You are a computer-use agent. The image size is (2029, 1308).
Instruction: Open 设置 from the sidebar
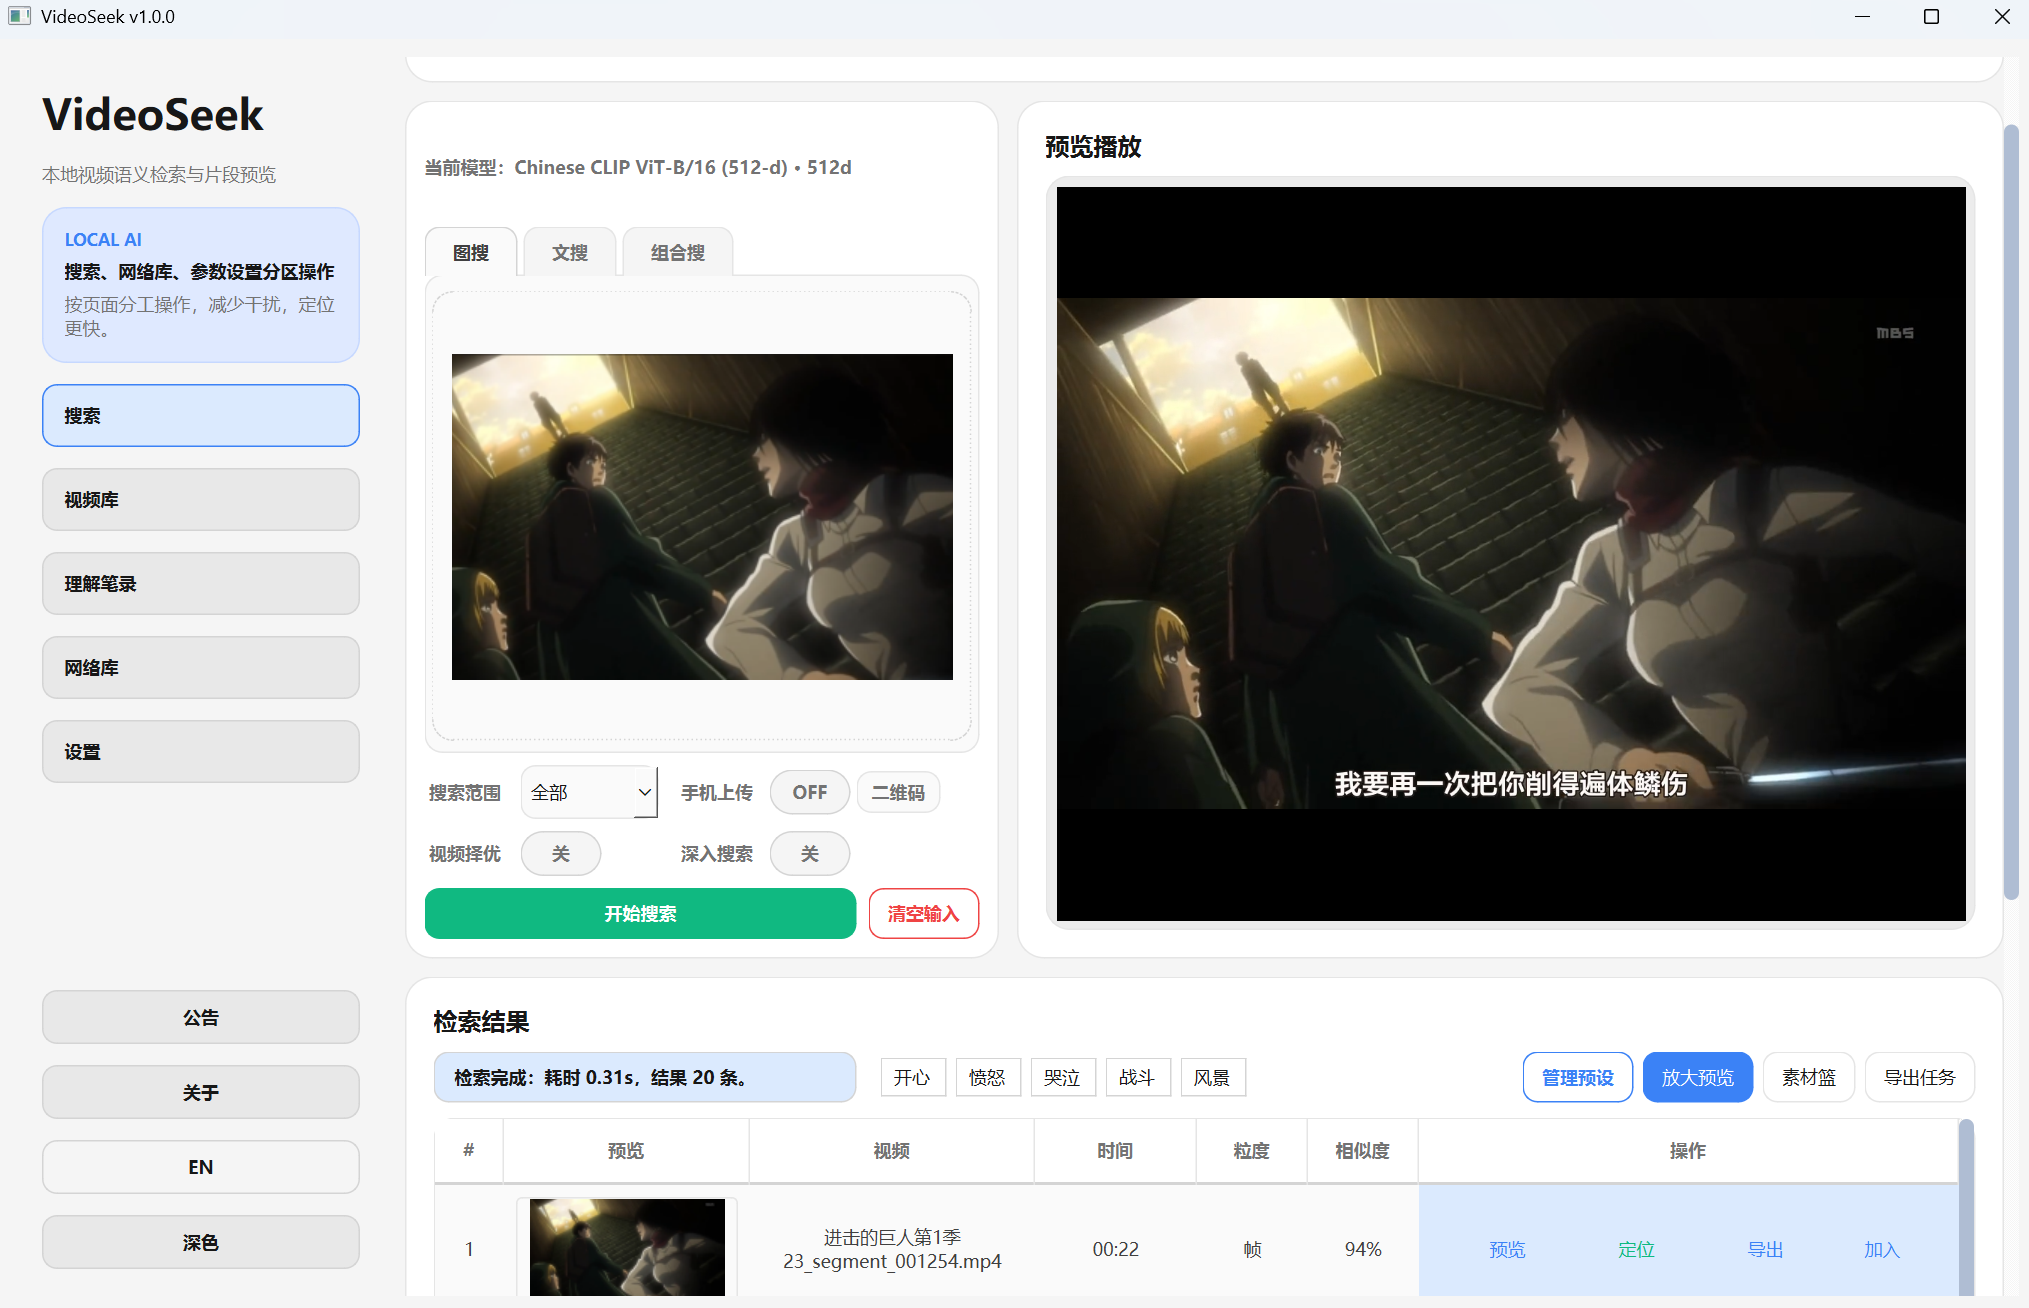[201, 751]
